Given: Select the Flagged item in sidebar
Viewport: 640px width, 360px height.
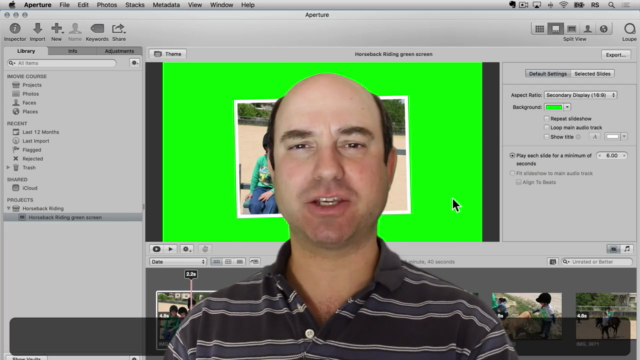Looking at the screenshot, I should click(x=31, y=150).
